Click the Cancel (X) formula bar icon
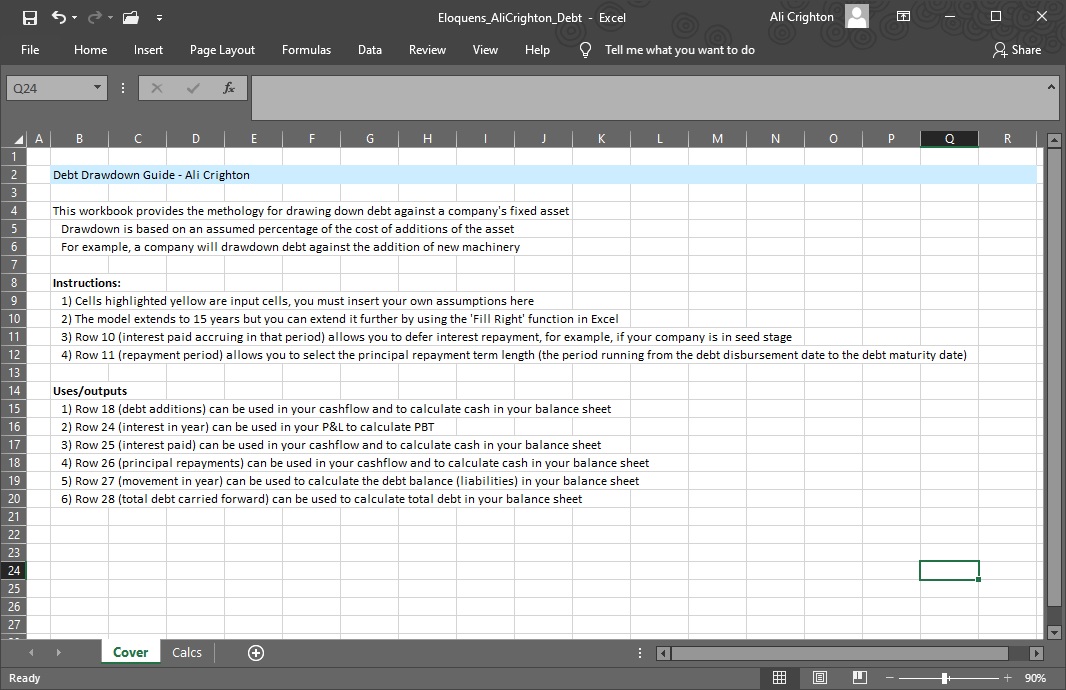Viewport: 1066px width, 690px height. point(156,88)
